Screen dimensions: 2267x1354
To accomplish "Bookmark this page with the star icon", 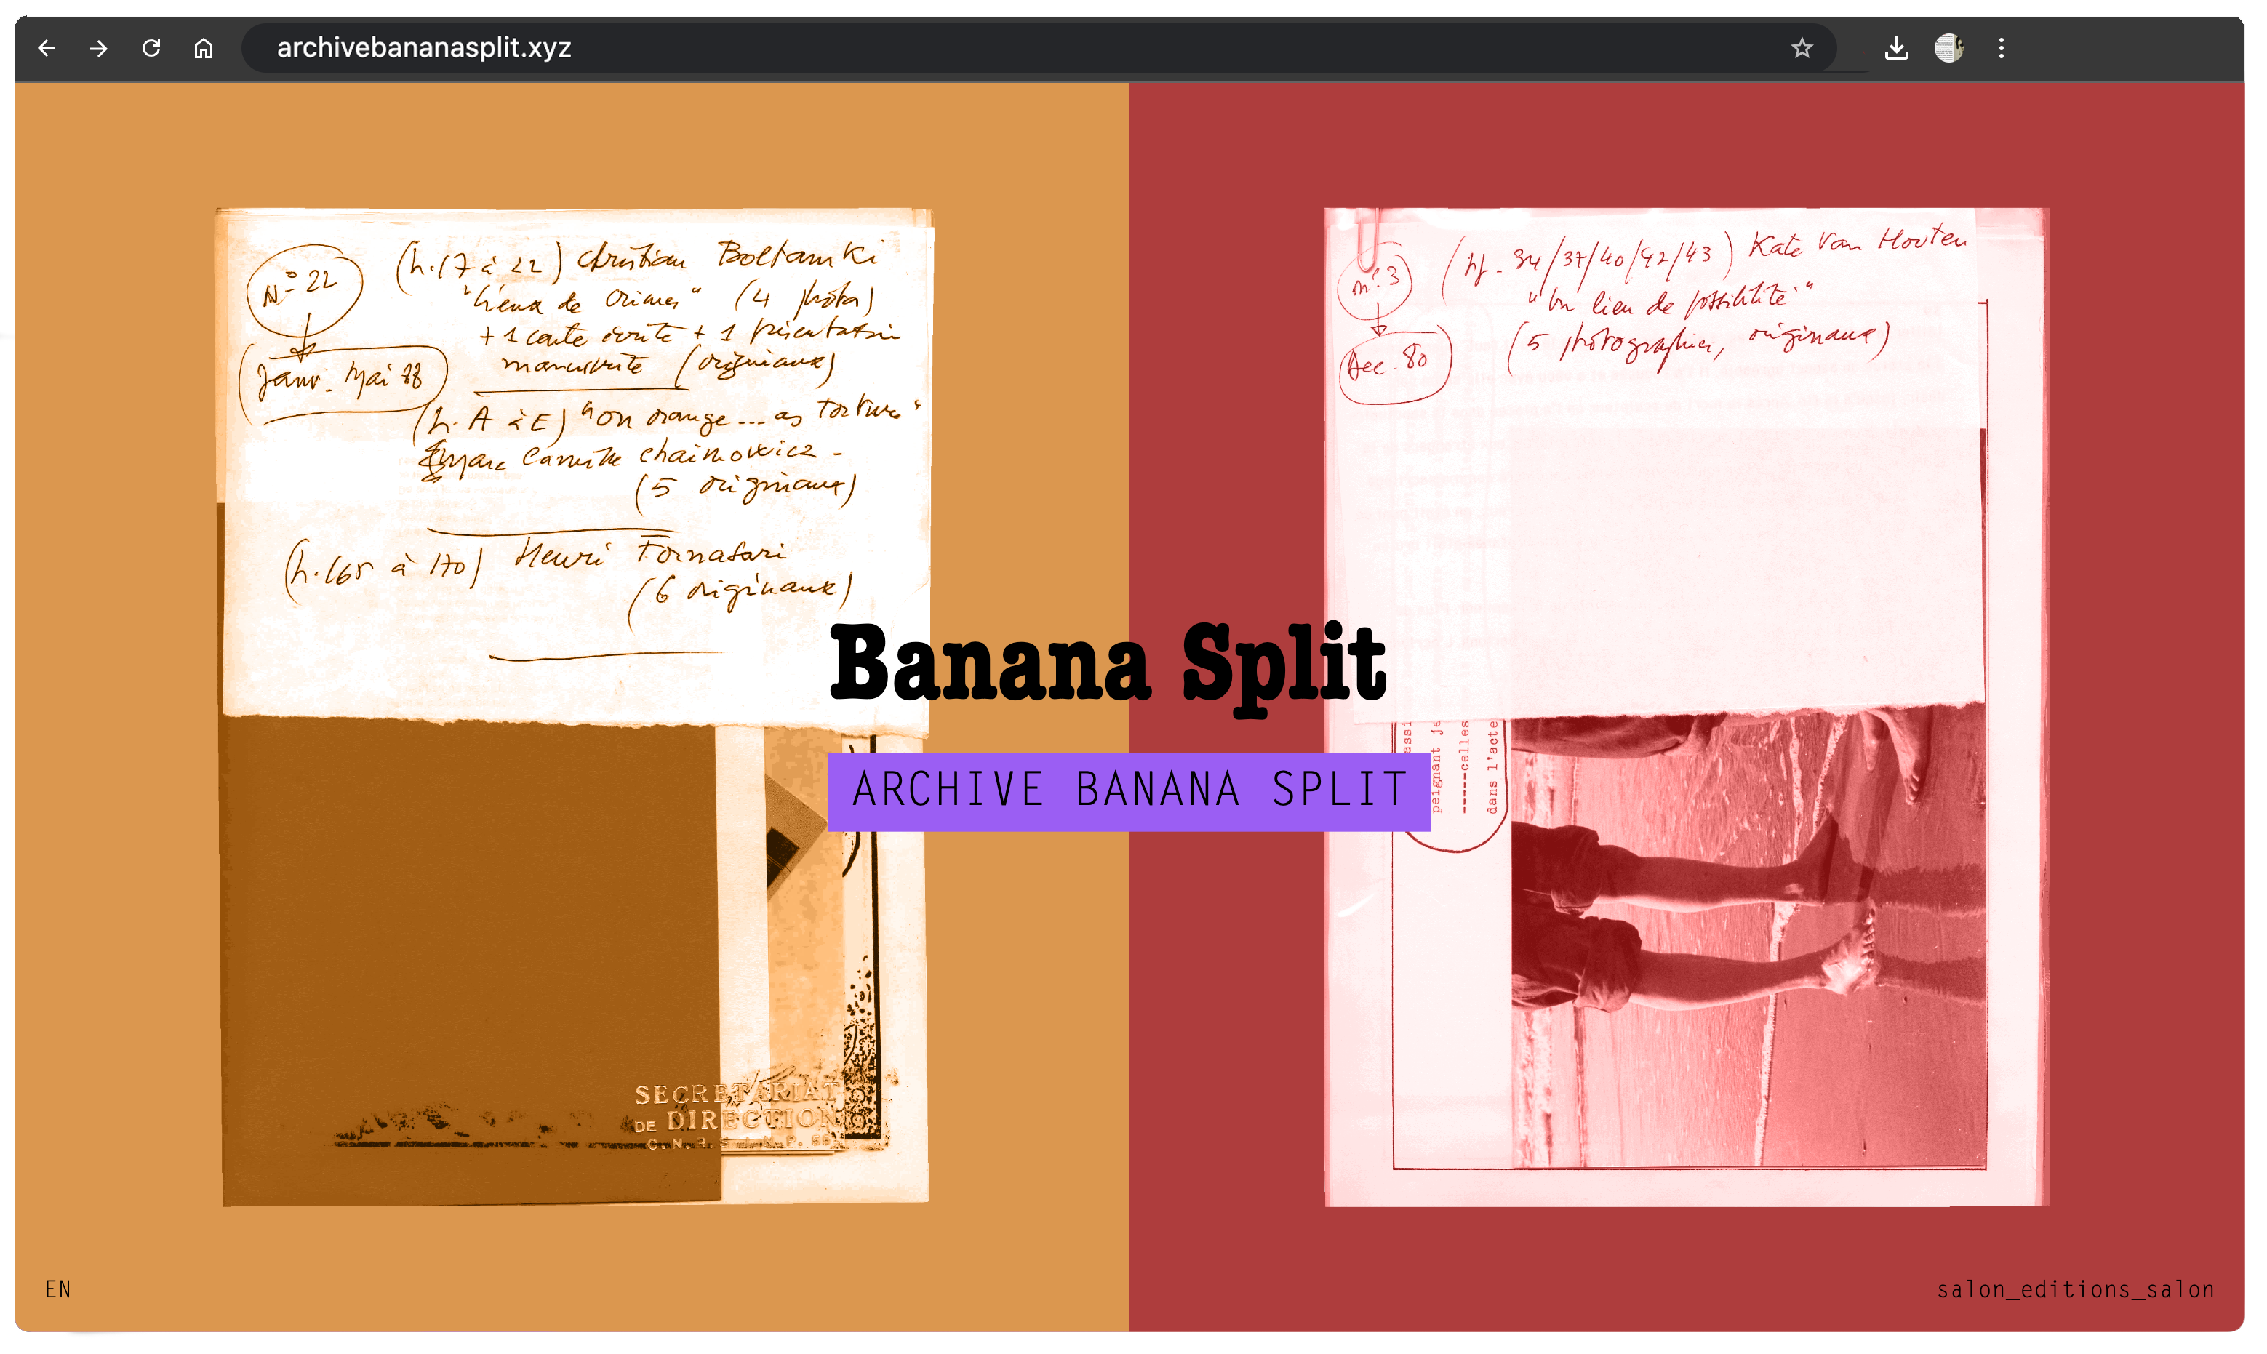I will click(1802, 48).
